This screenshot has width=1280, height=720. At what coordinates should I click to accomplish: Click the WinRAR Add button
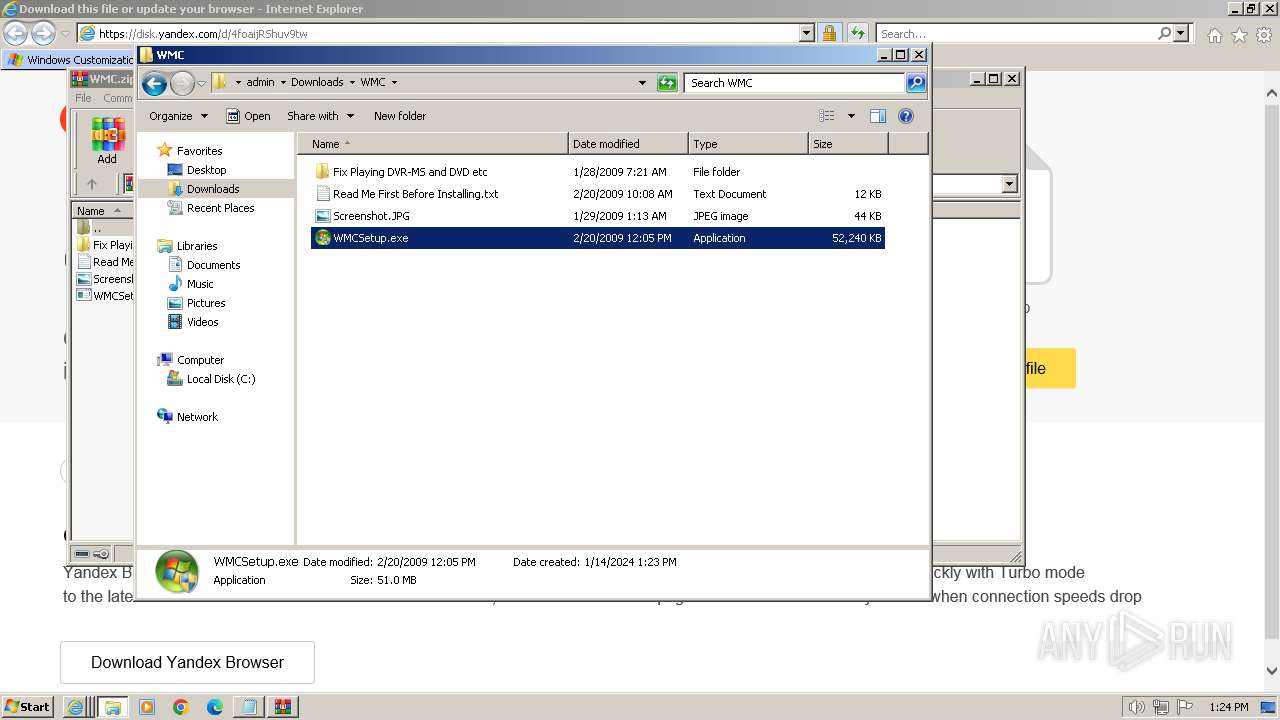(107, 140)
